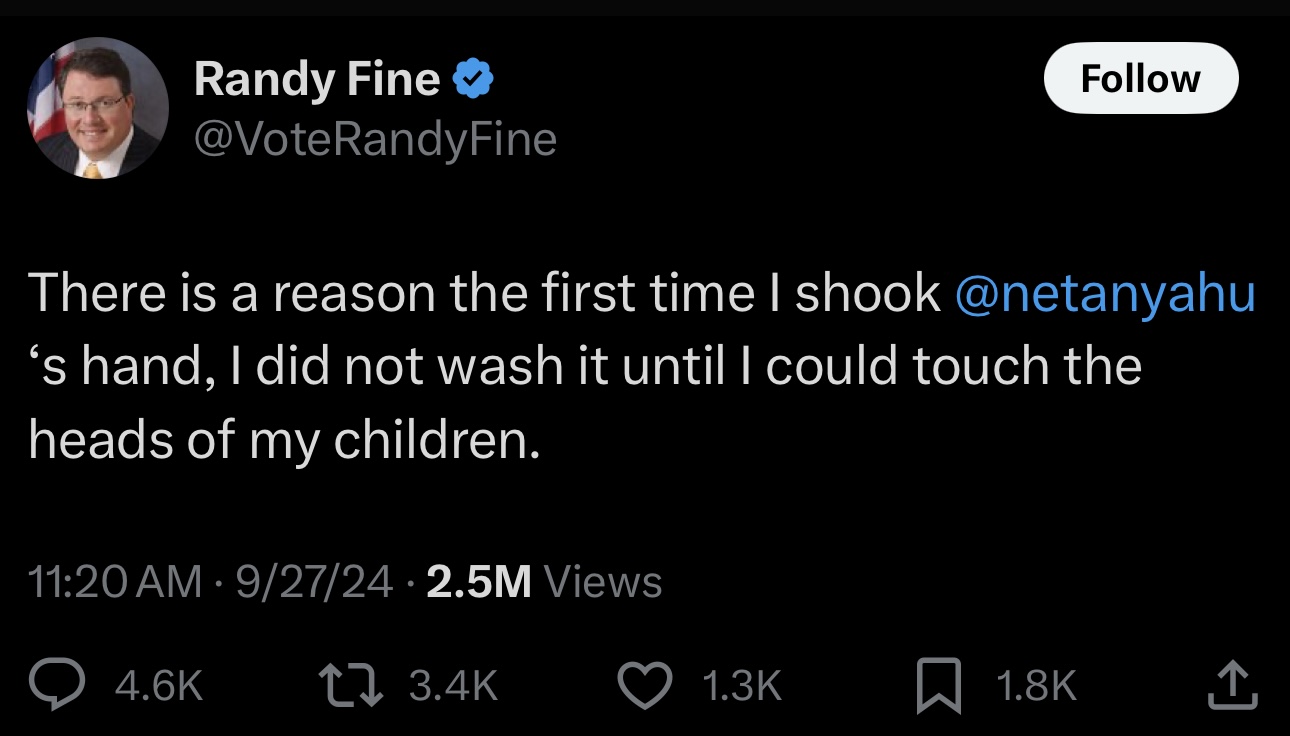
Task: Open the @netanyahu mention link
Action: [1105, 293]
